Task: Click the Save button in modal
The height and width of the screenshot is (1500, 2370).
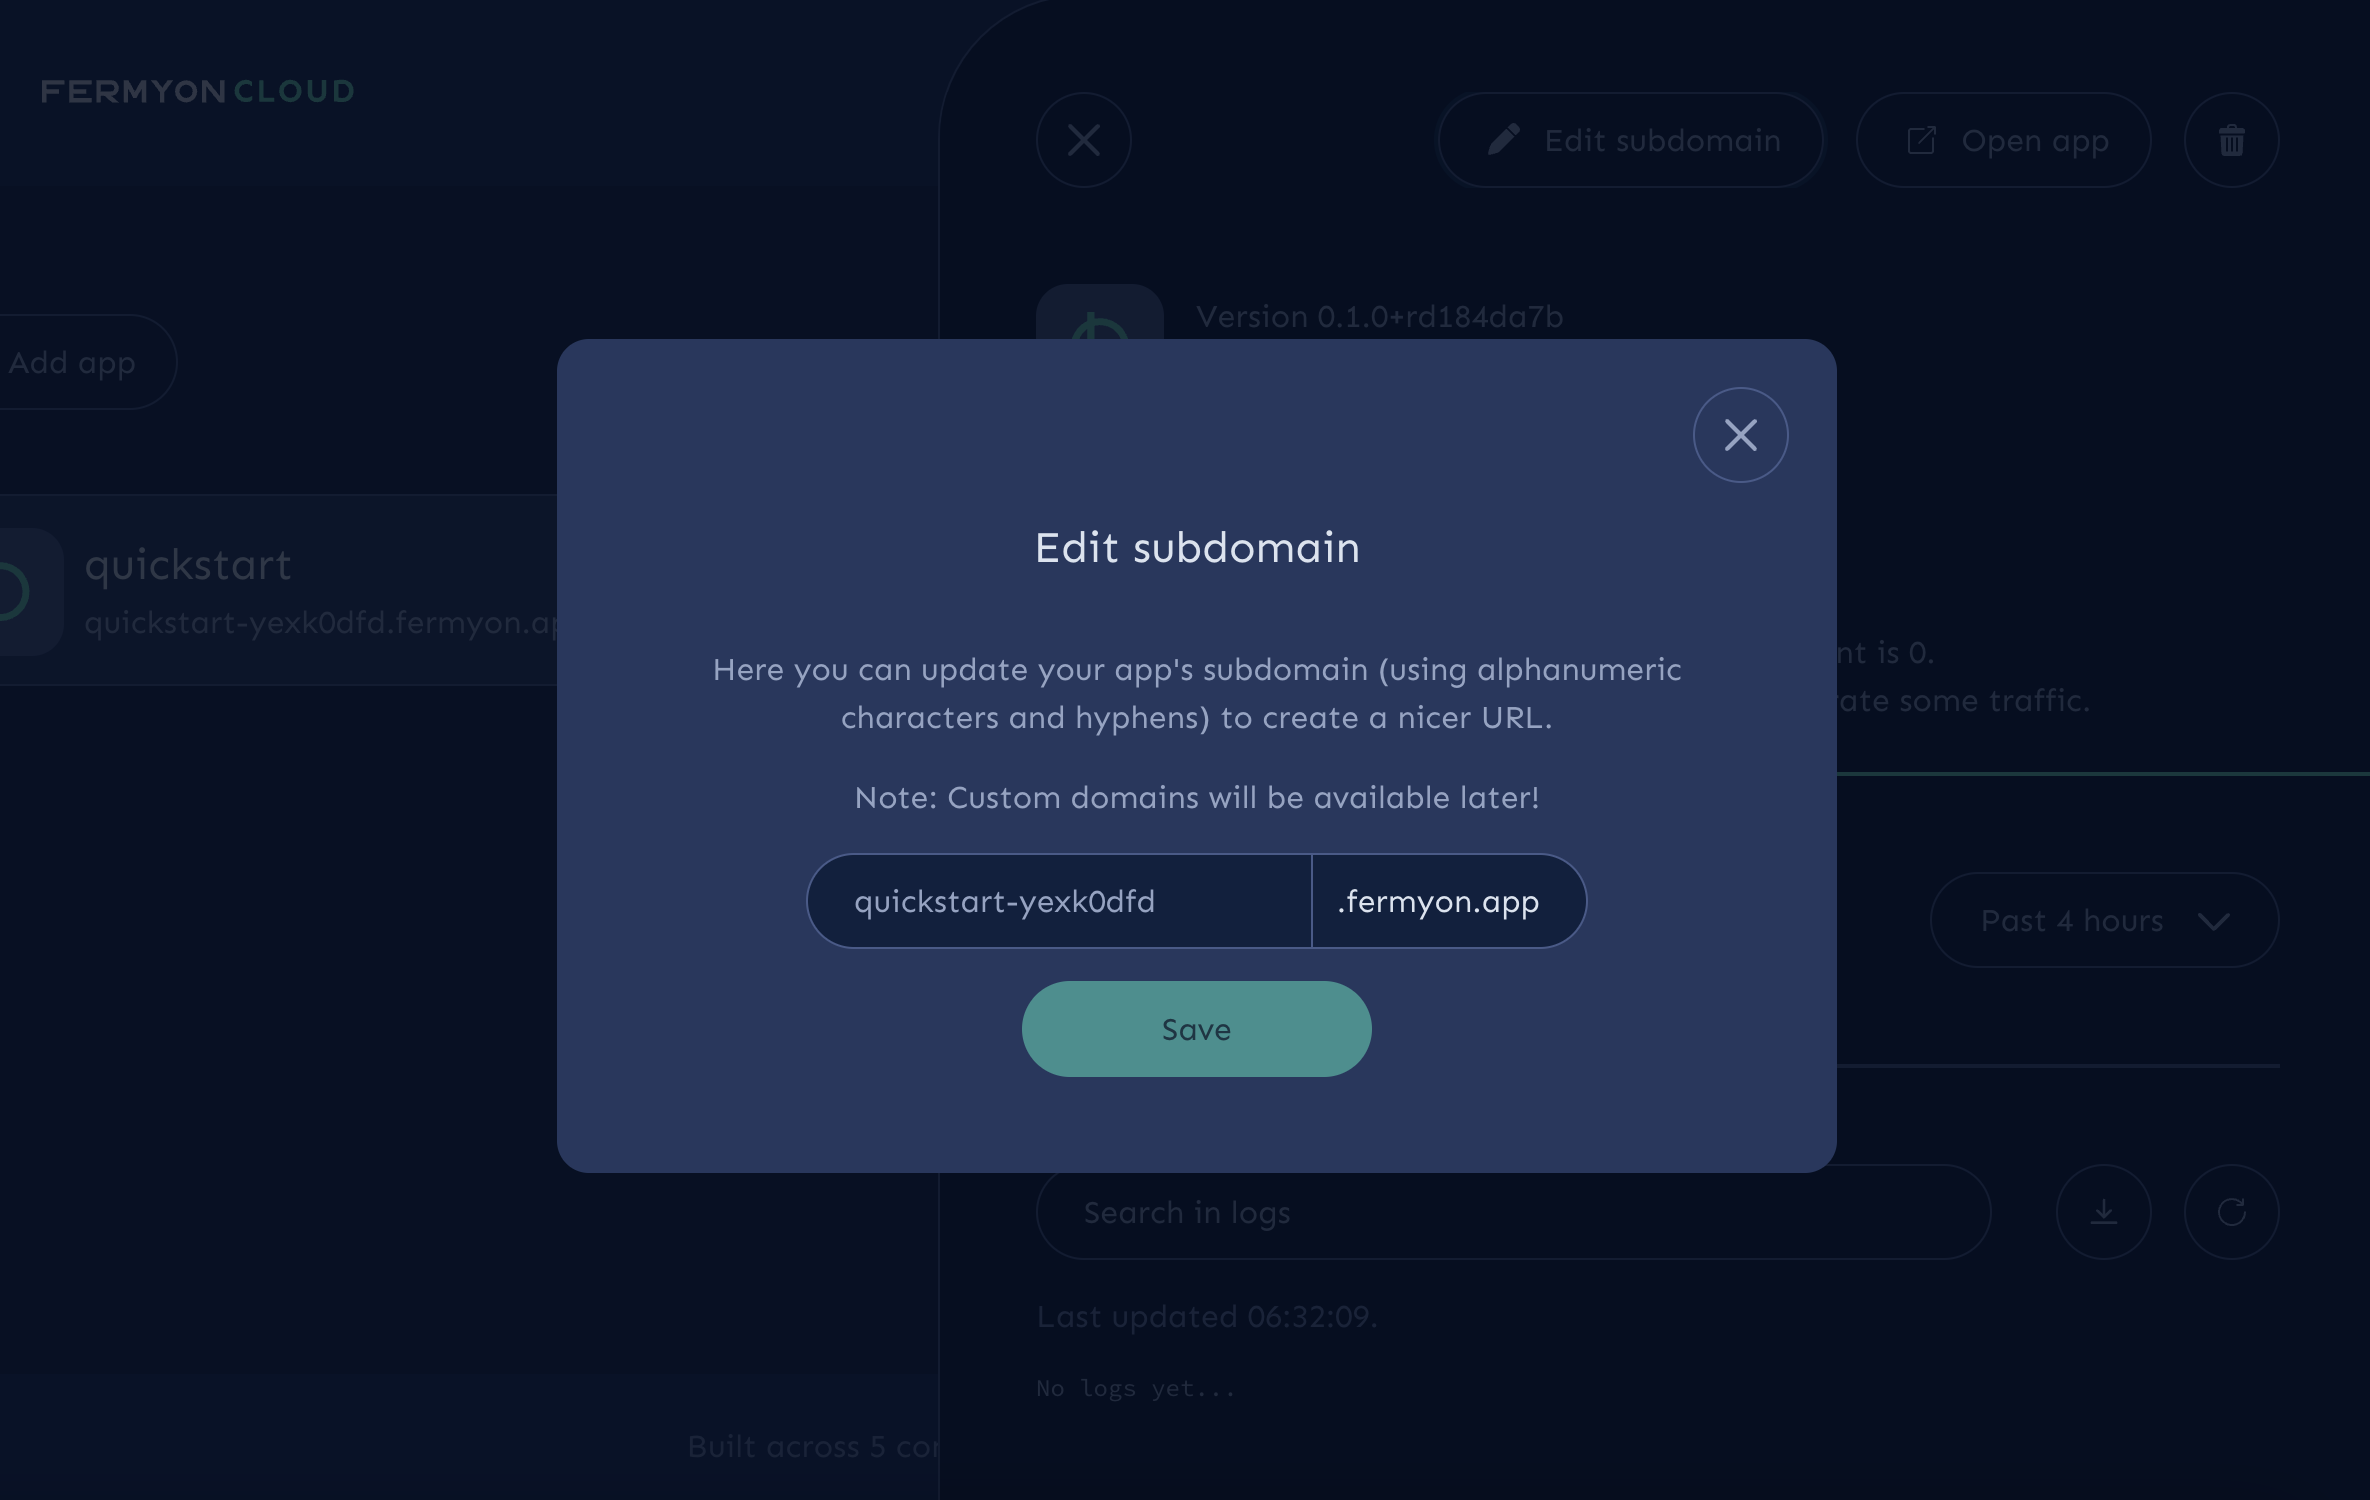Action: (x=1197, y=1028)
